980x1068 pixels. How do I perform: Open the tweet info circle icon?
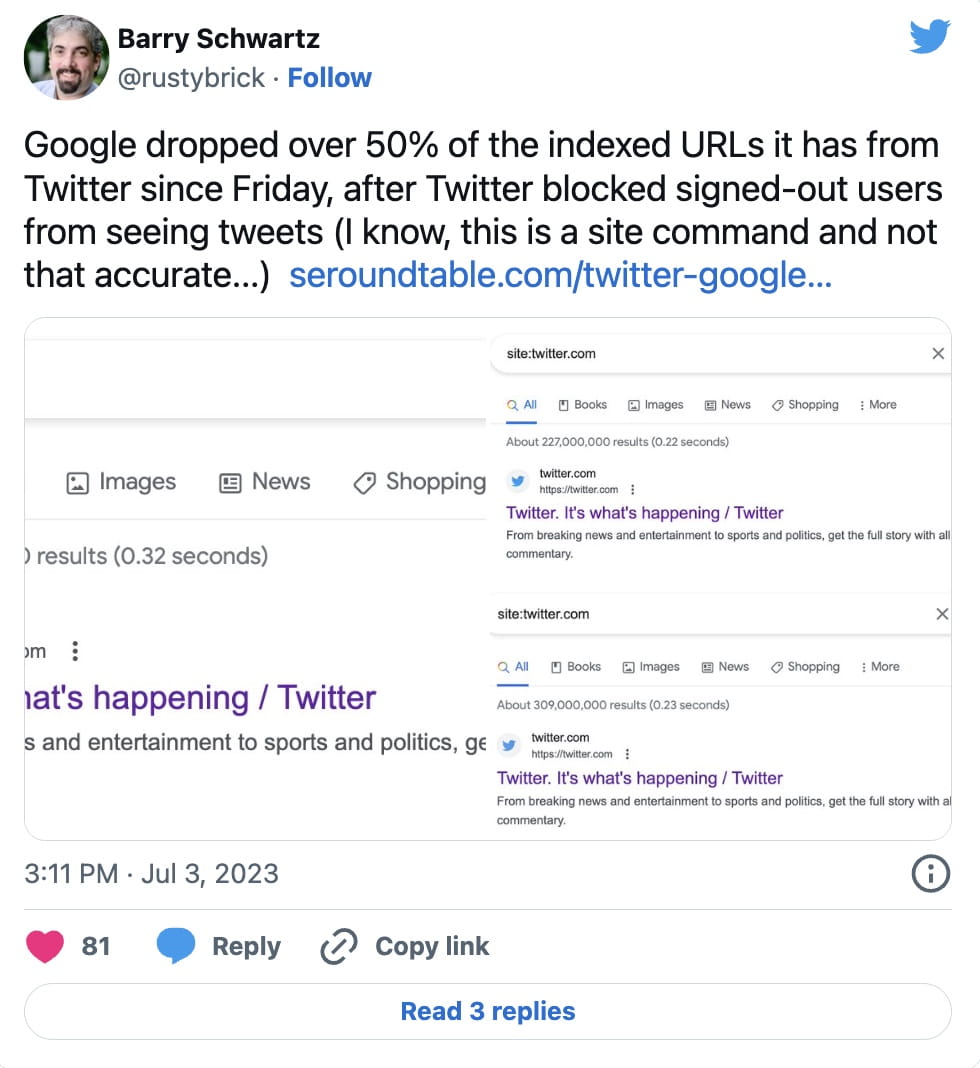click(930, 874)
